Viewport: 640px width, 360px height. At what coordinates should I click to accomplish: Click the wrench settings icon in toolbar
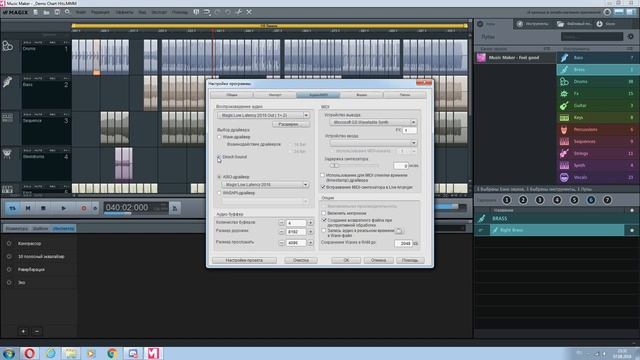click(239, 12)
